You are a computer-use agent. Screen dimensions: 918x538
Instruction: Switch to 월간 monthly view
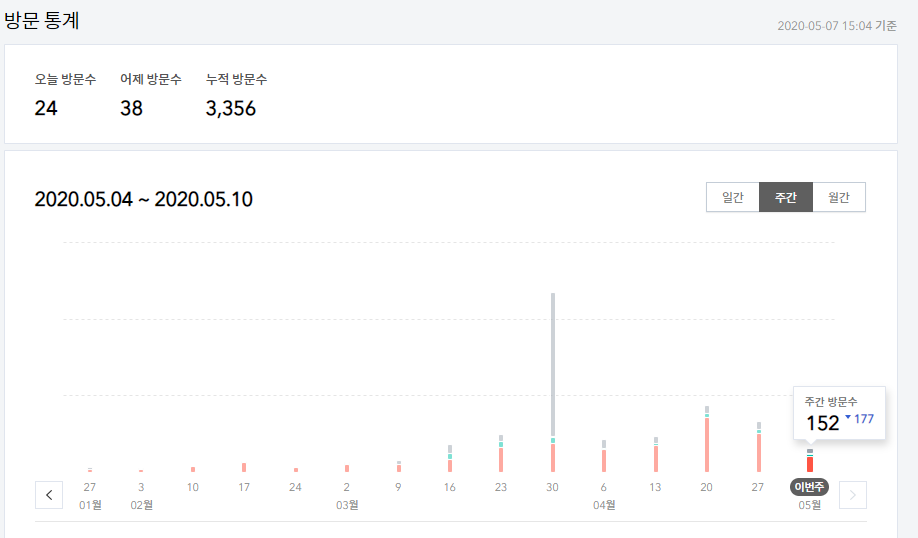[x=839, y=197]
